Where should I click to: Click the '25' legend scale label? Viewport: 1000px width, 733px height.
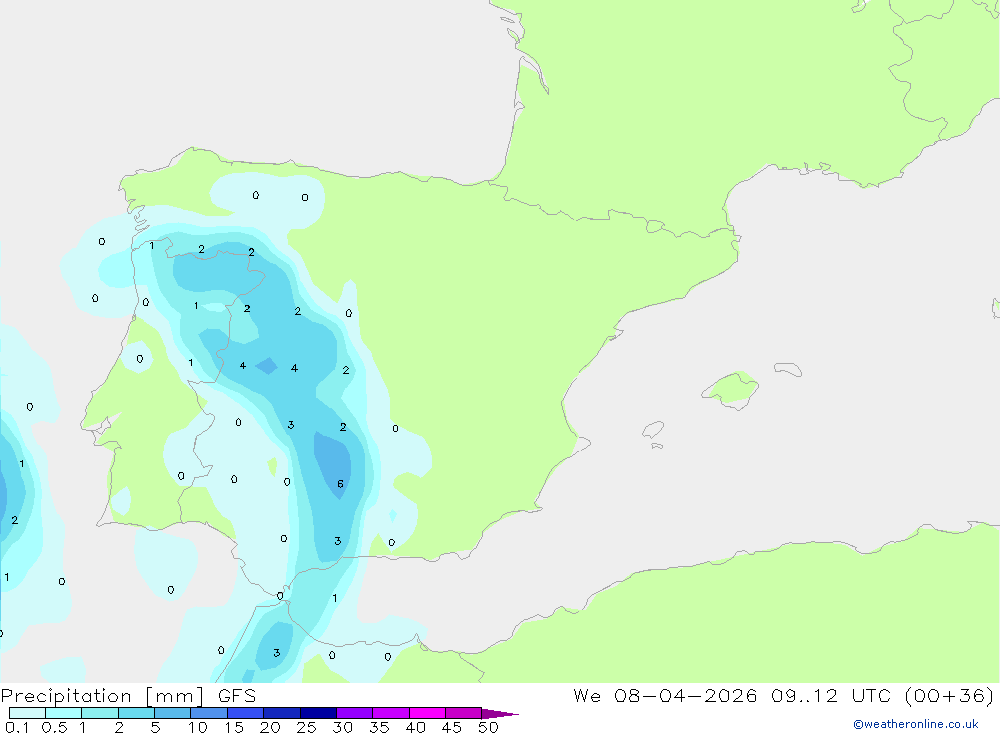[x=307, y=727]
